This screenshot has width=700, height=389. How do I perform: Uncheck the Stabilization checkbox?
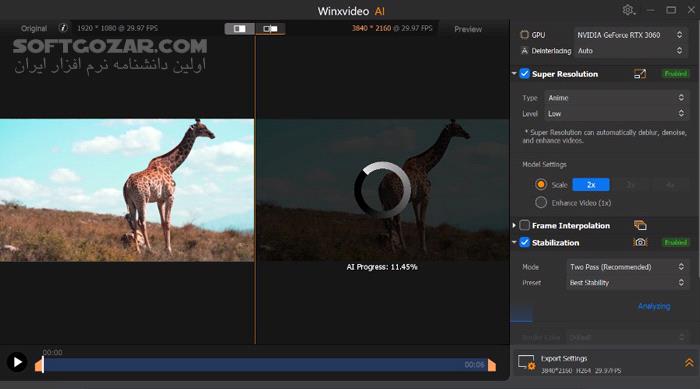click(x=525, y=243)
